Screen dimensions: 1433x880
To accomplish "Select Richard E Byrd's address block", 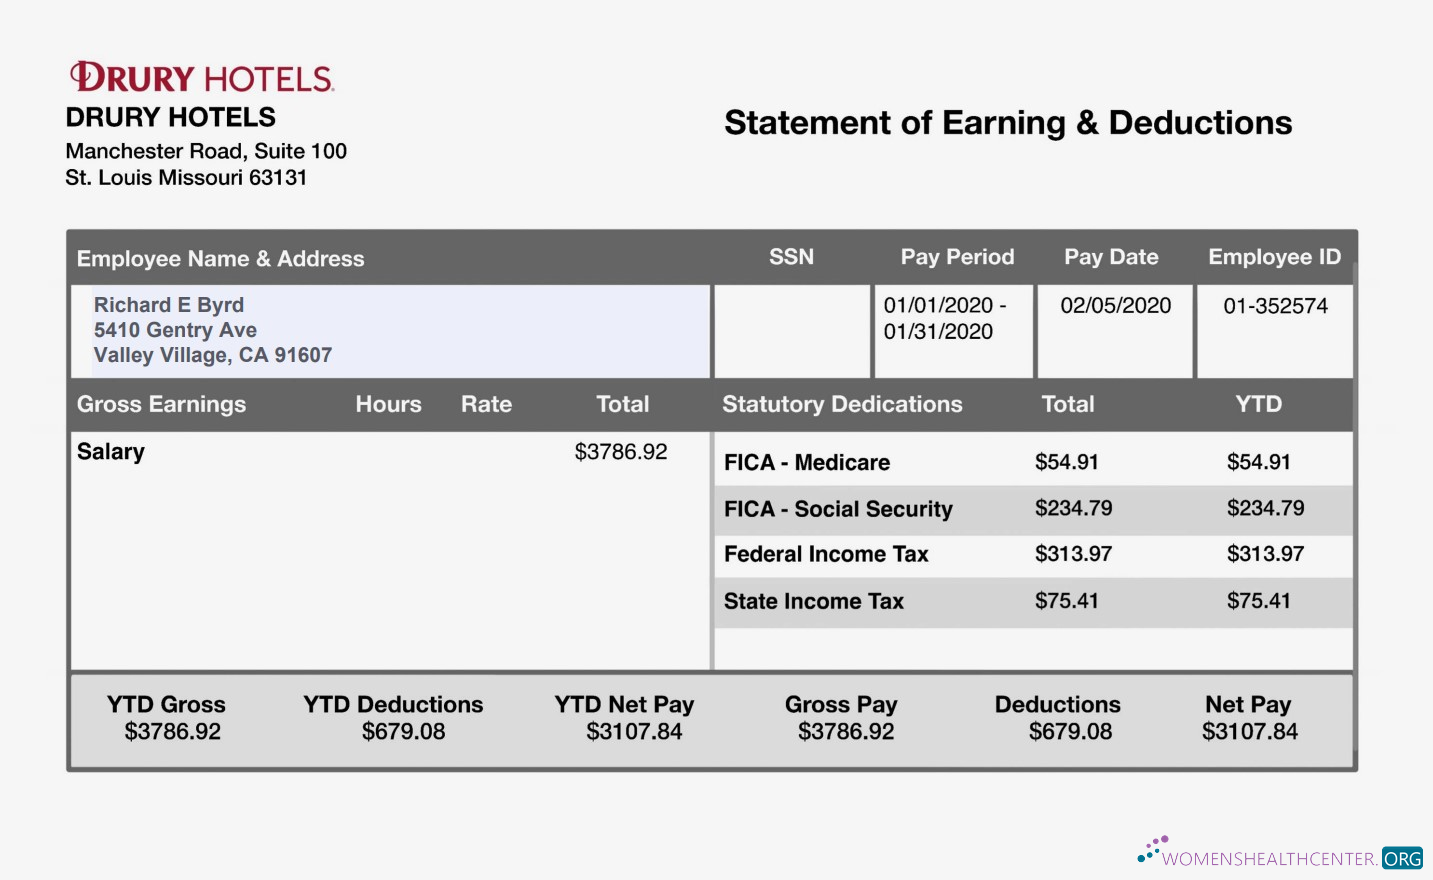I will pyautogui.click(x=212, y=330).
